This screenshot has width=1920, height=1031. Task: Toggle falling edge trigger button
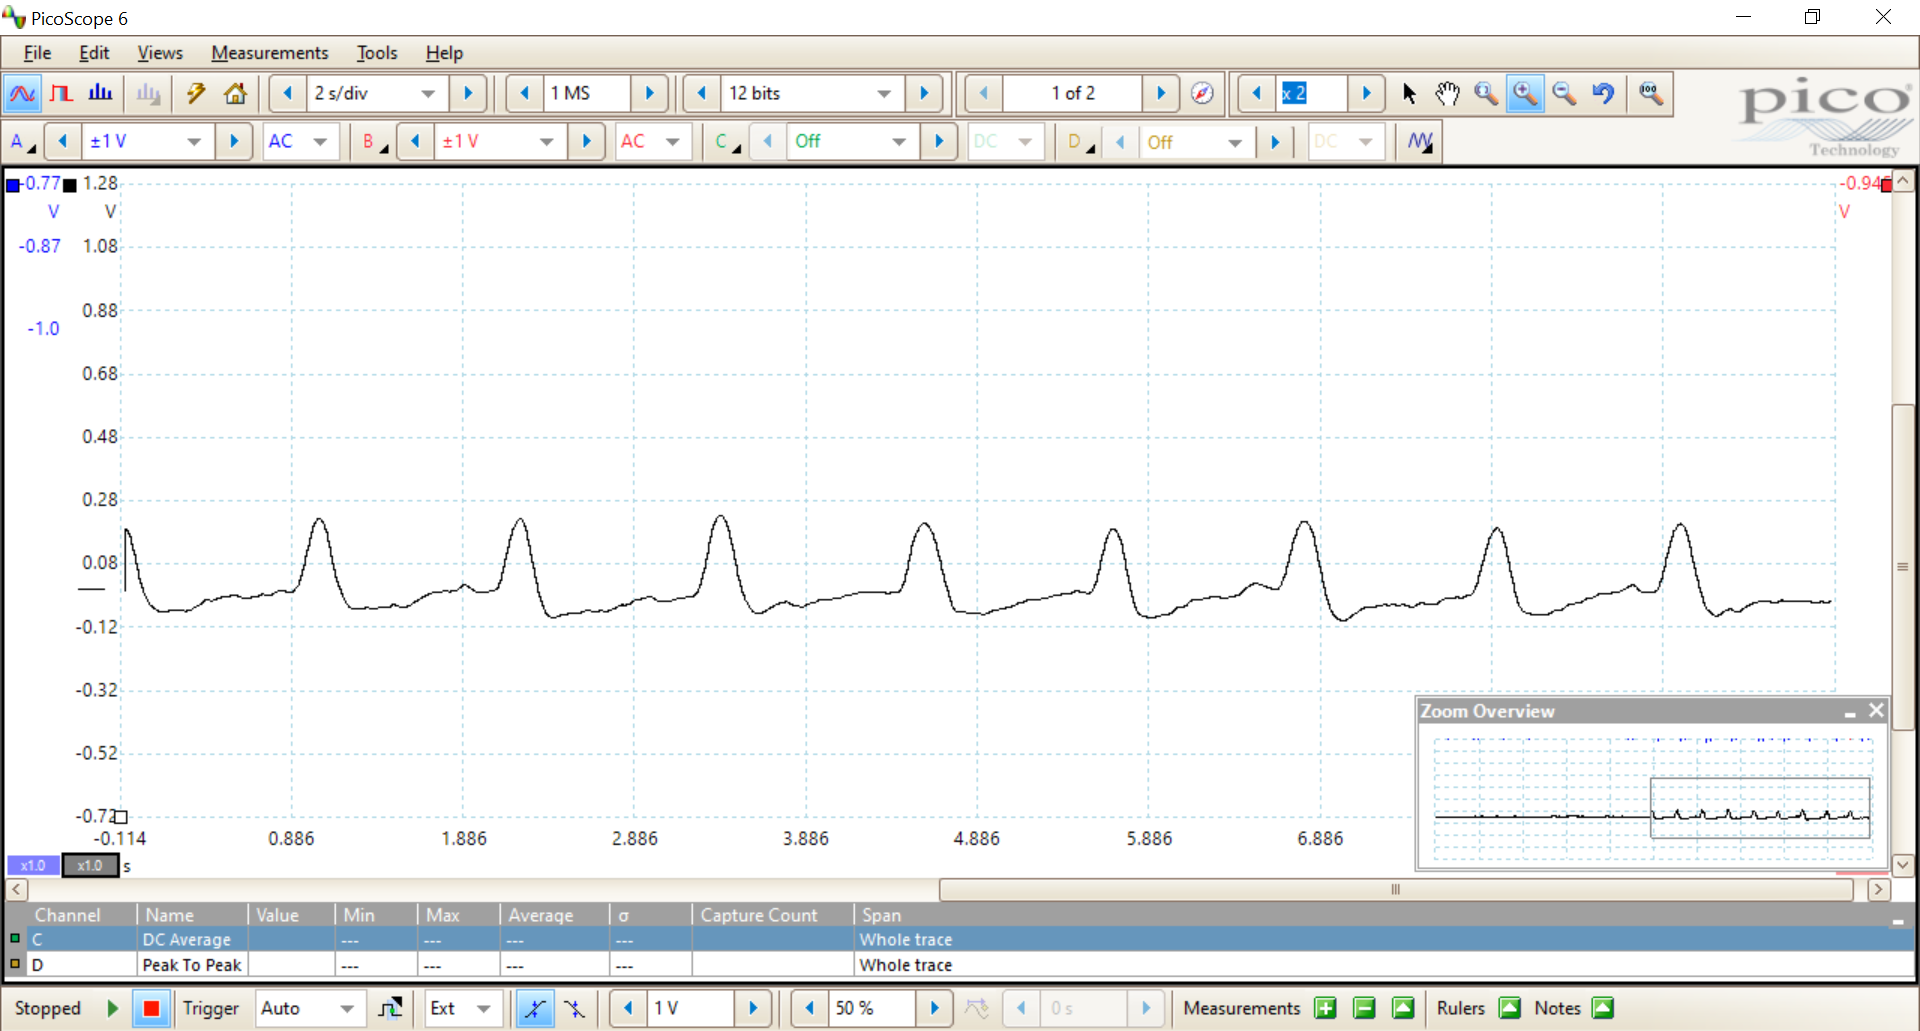[x=575, y=1009]
